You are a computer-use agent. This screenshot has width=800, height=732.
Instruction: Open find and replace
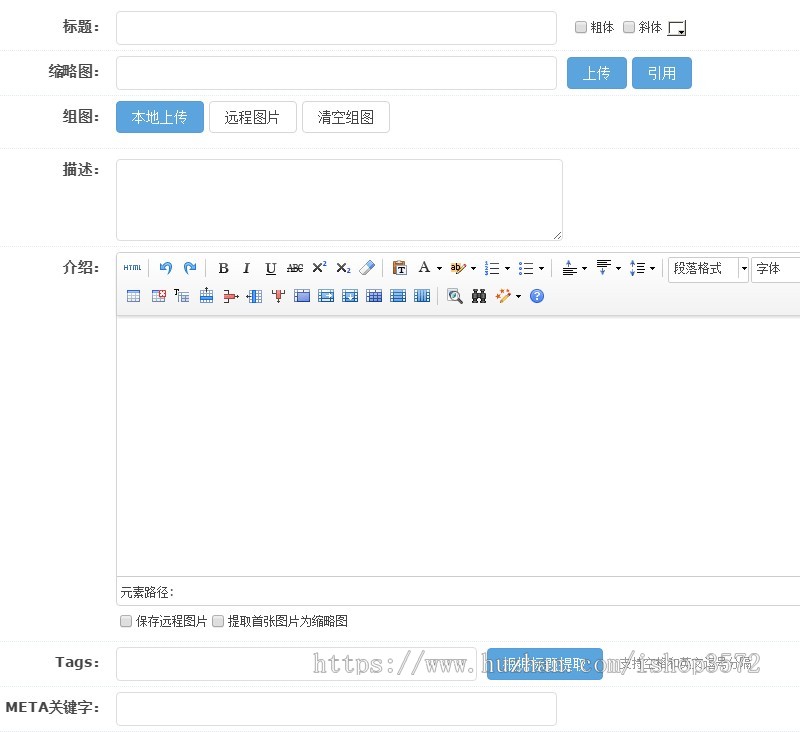(x=479, y=296)
